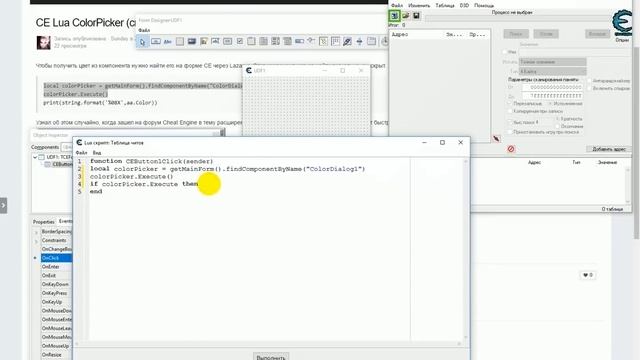Click the До stop address field
The image size is (640, 360).
coord(552,96)
